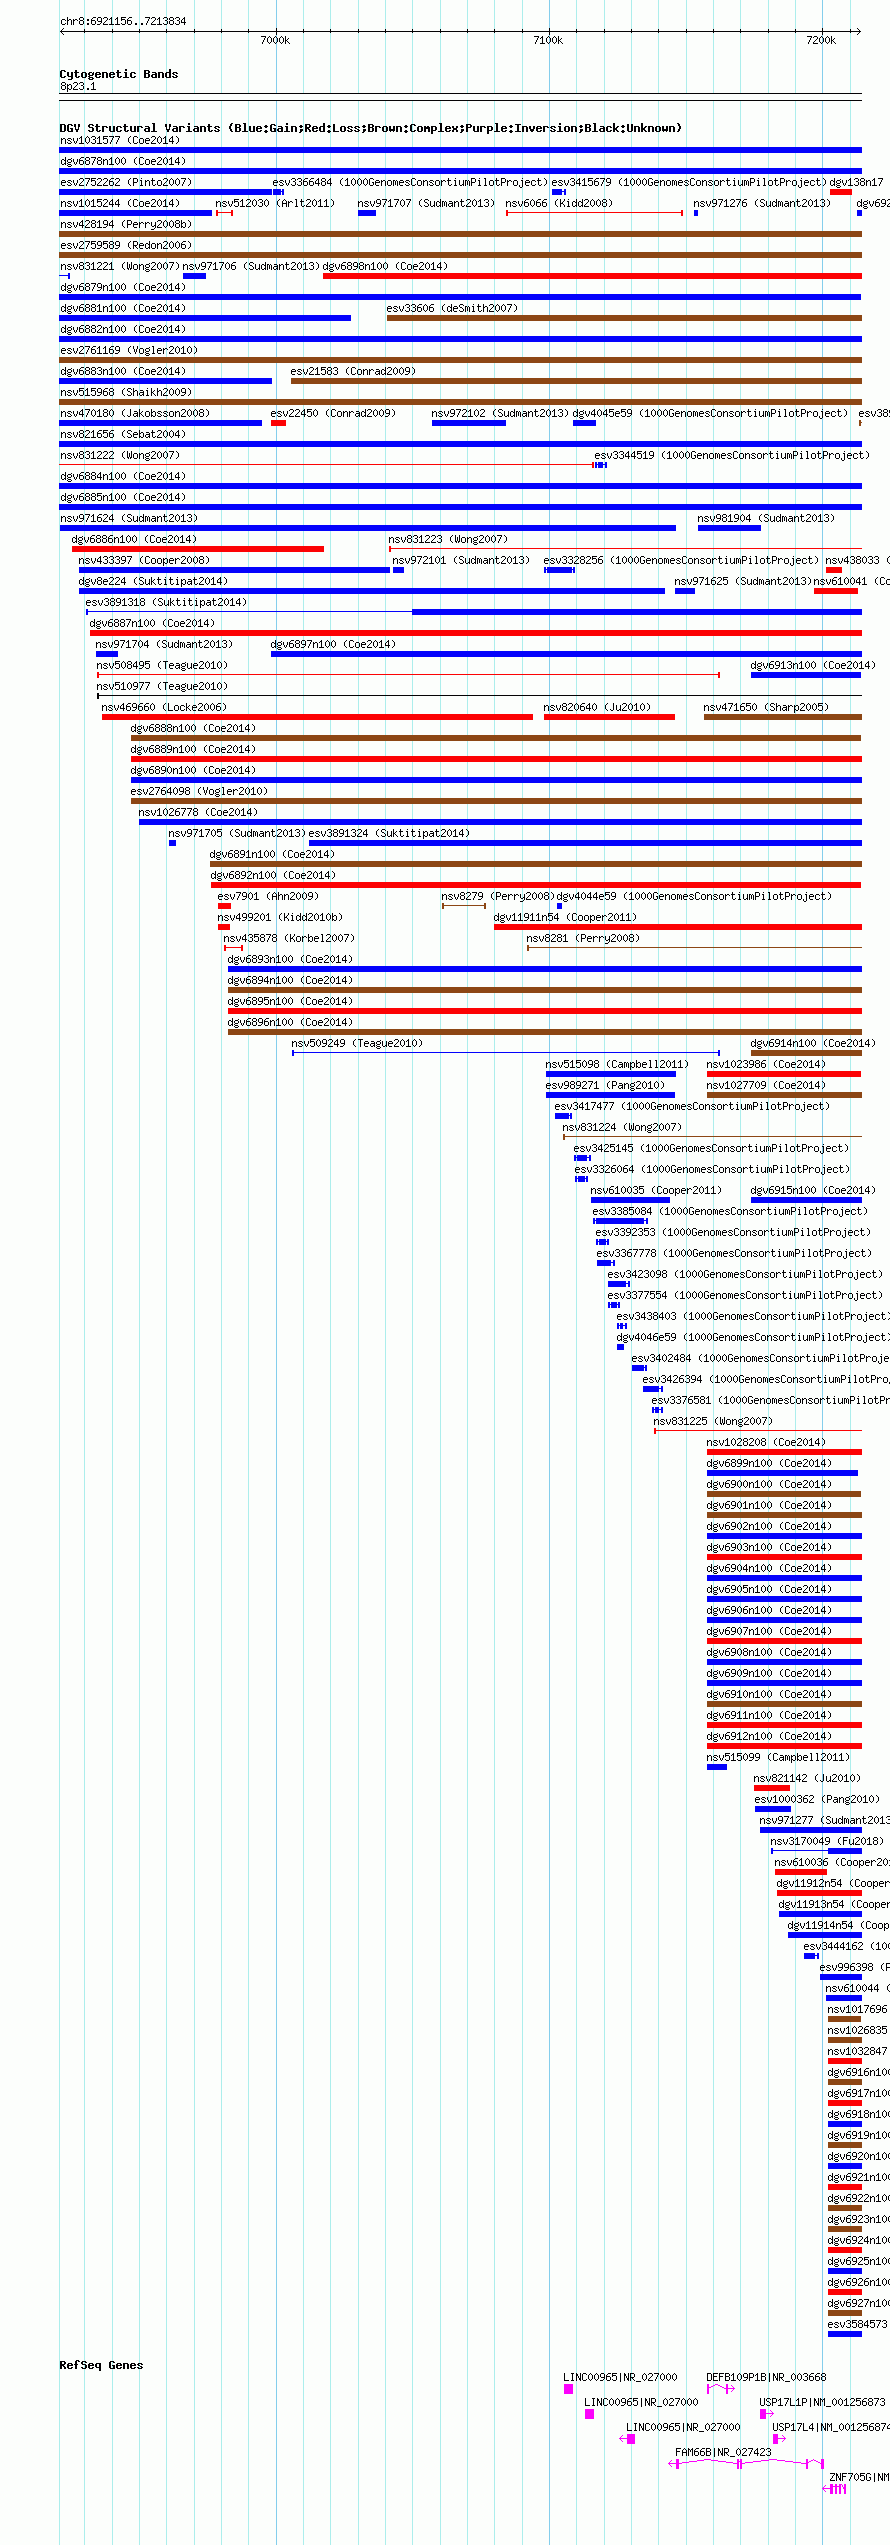Image resolution: width=890 pixels, height=2545 pixels.
Task: Open variant nsv1031577 (Coe2014)
Action: point(120,140)
